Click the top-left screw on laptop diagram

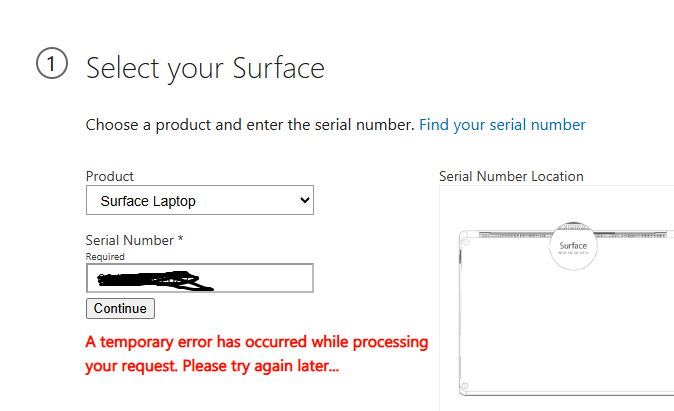click(464, 240)
